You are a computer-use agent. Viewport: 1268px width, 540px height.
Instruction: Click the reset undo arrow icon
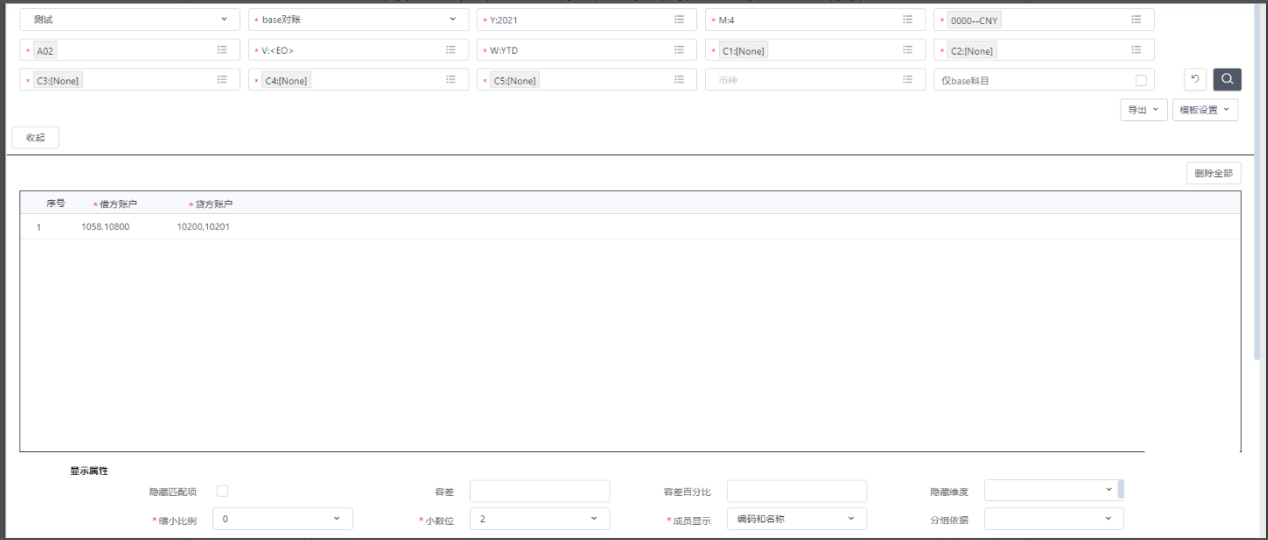click(x=1196, y=80)
